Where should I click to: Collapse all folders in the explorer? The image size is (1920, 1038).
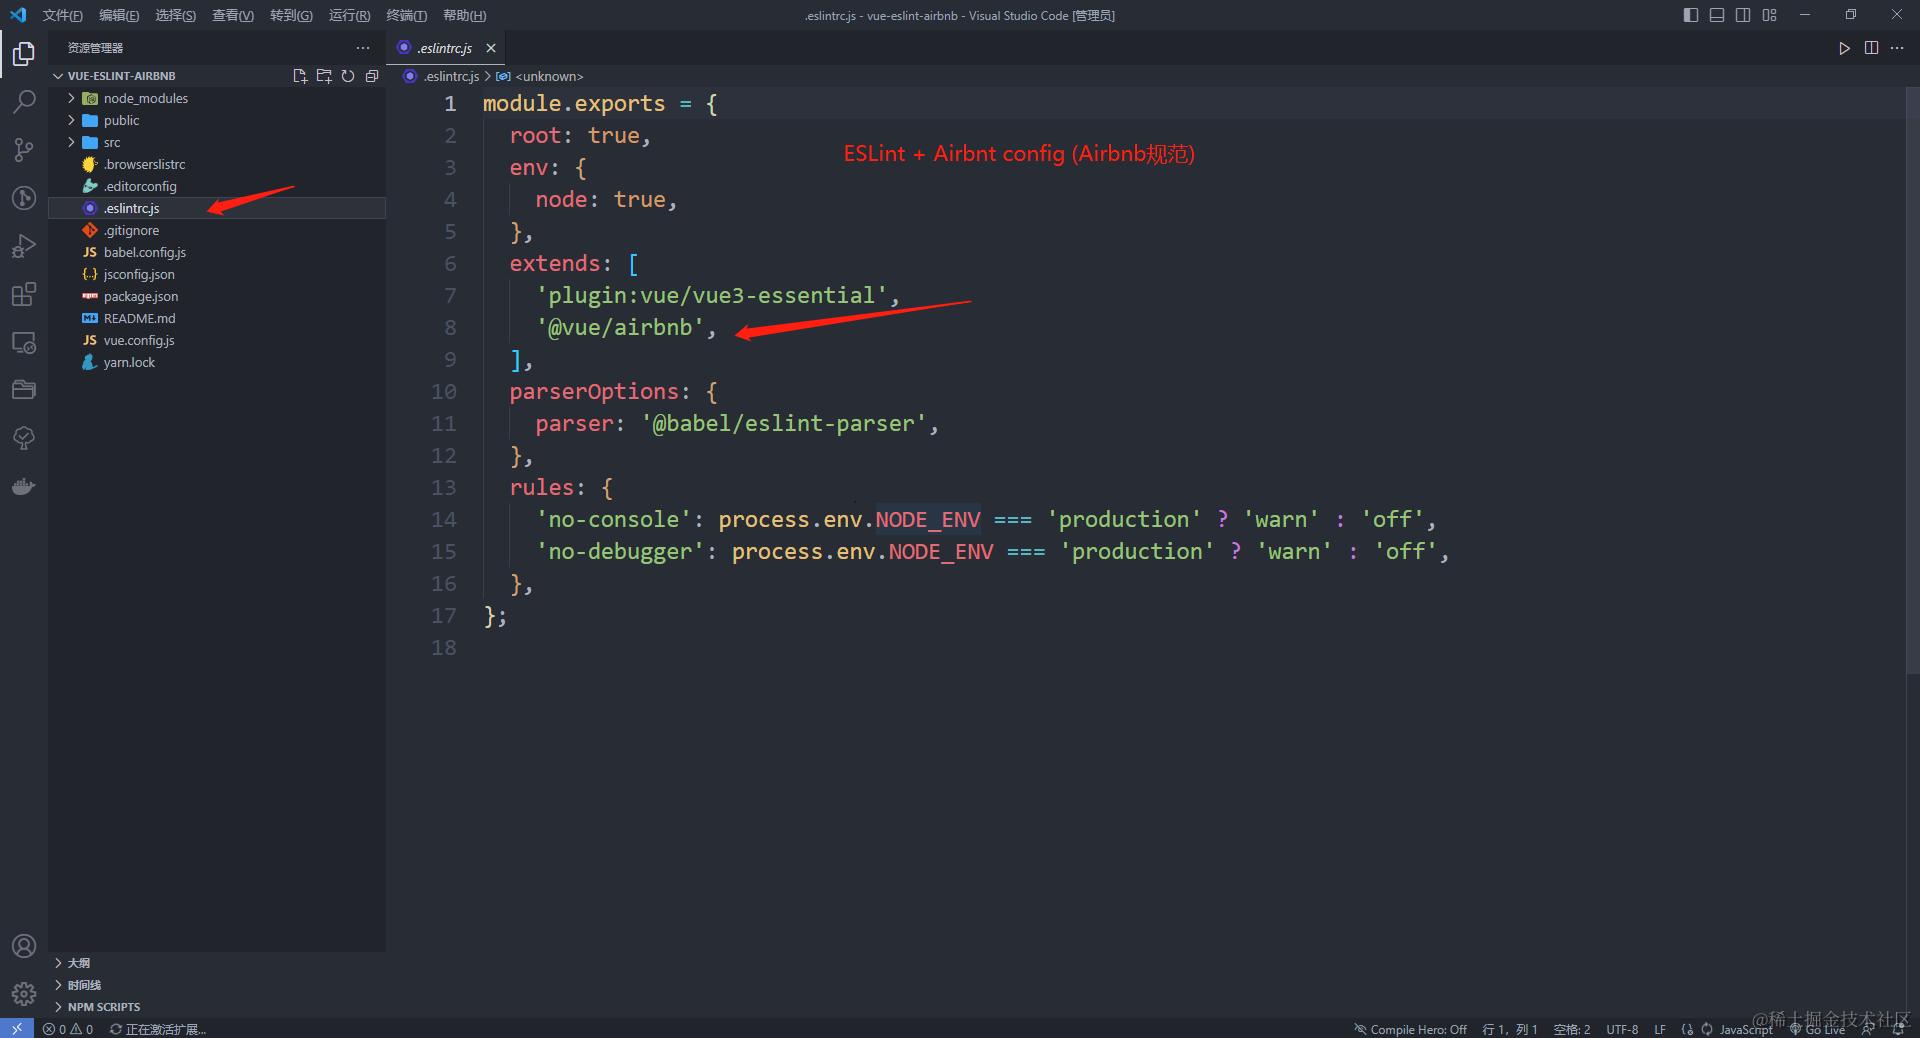coord(372,76)
